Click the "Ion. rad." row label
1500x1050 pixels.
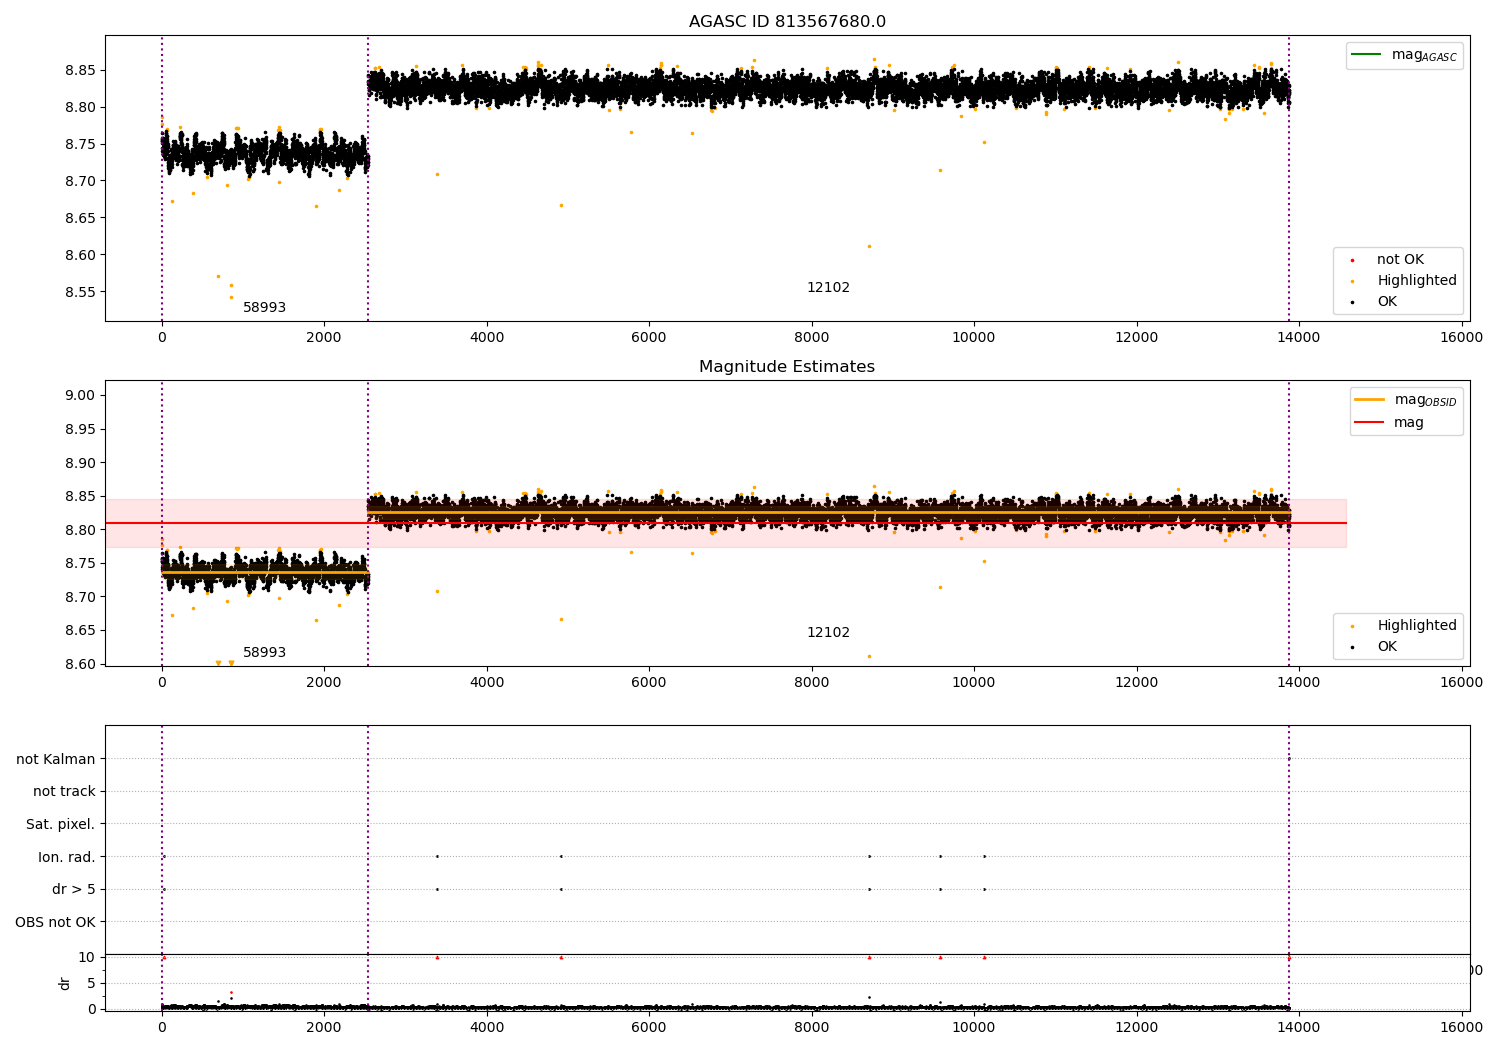67,857
